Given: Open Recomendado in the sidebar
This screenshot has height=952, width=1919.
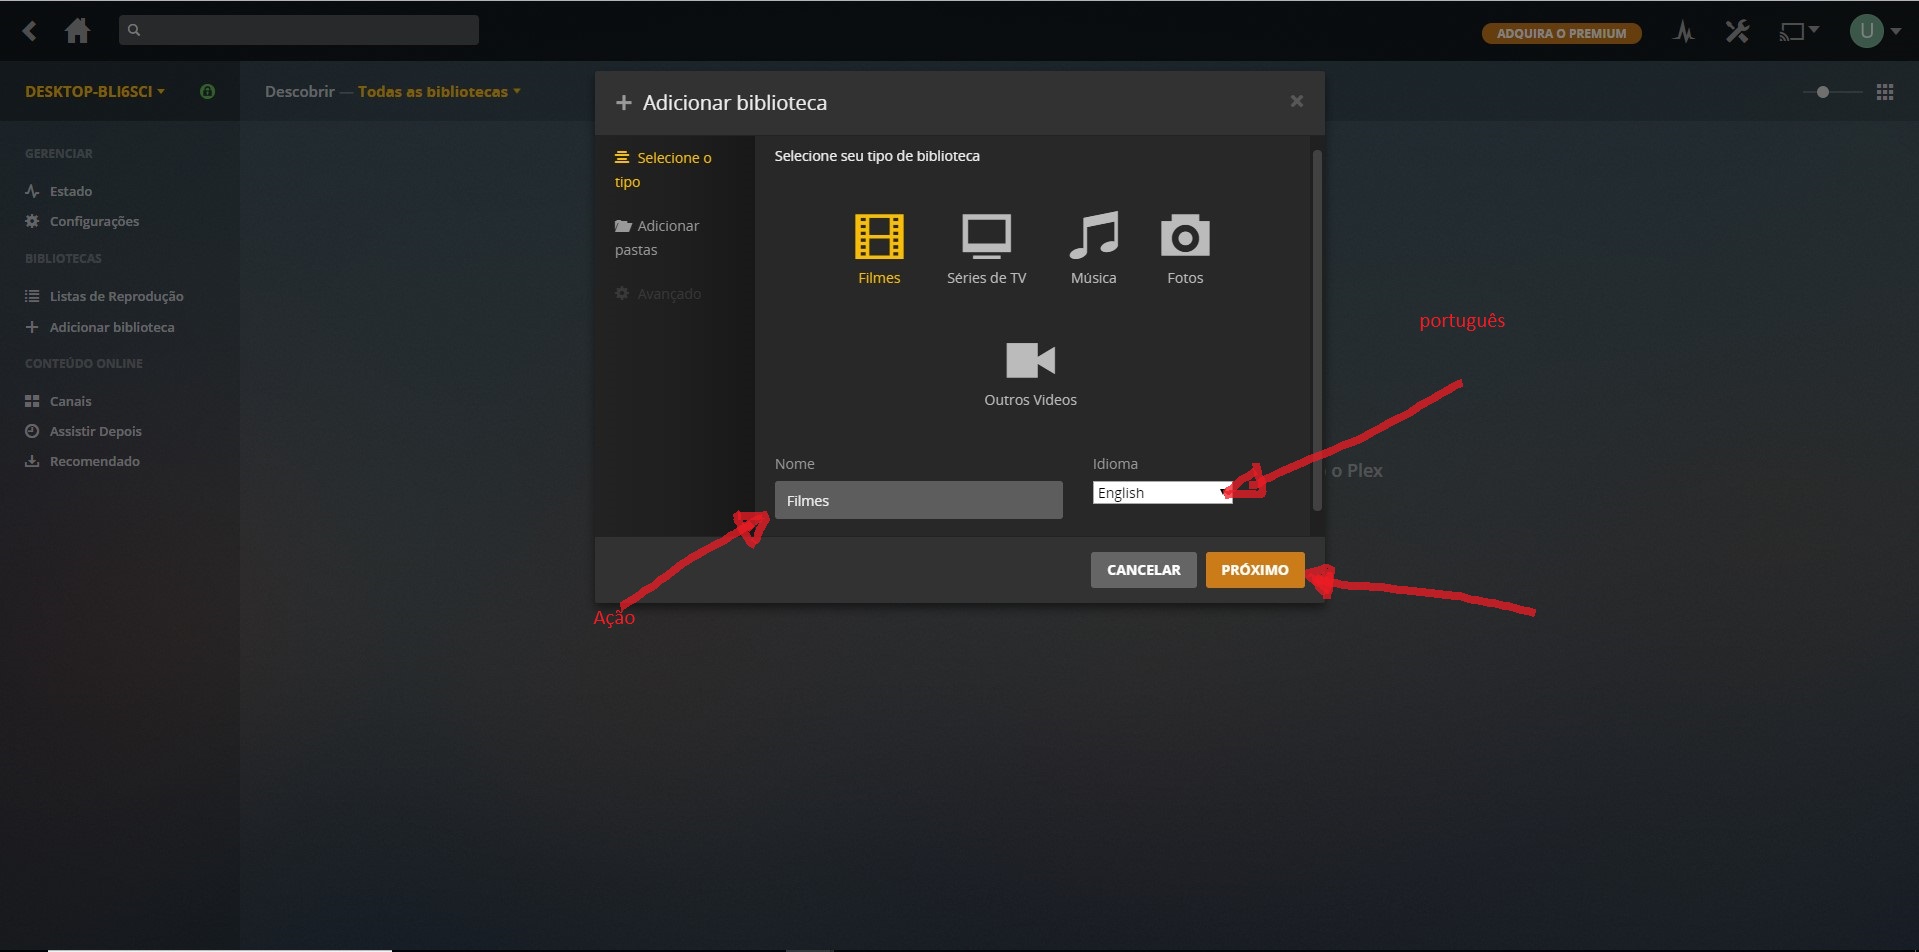Looking at the screenshot, I should pyautogui.click(x=82, y=461).
